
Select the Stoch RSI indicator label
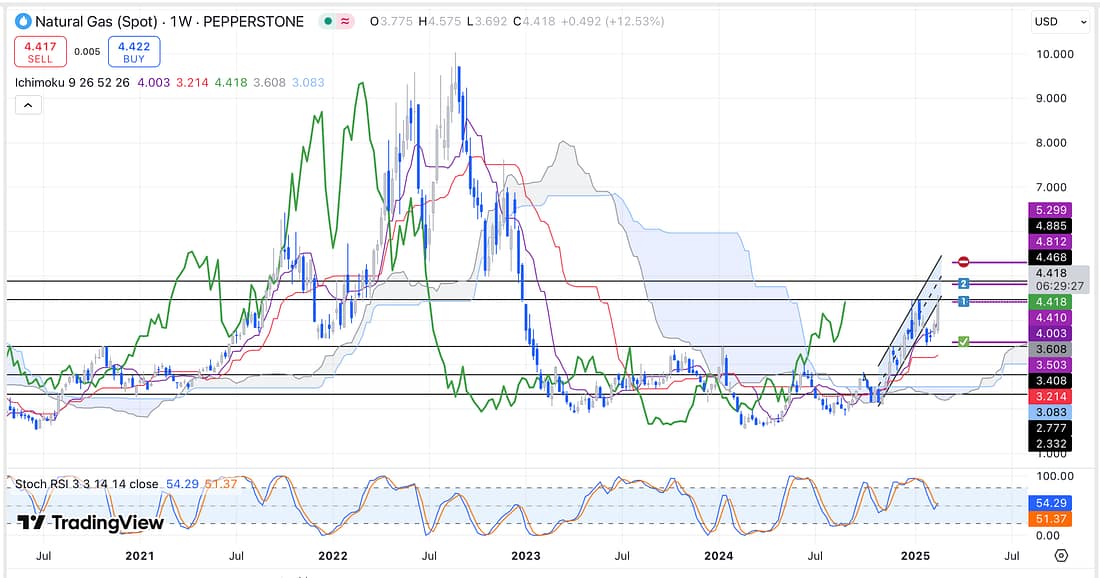click(86, 484)
